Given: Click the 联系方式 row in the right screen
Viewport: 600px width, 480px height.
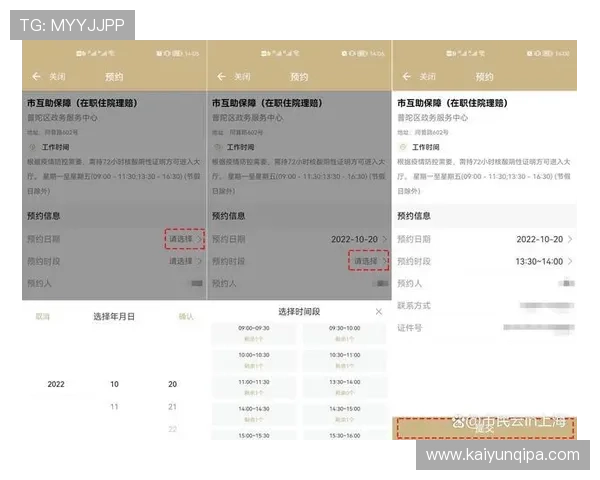Looking at the screenshot, I should click(x=485, y=306).
